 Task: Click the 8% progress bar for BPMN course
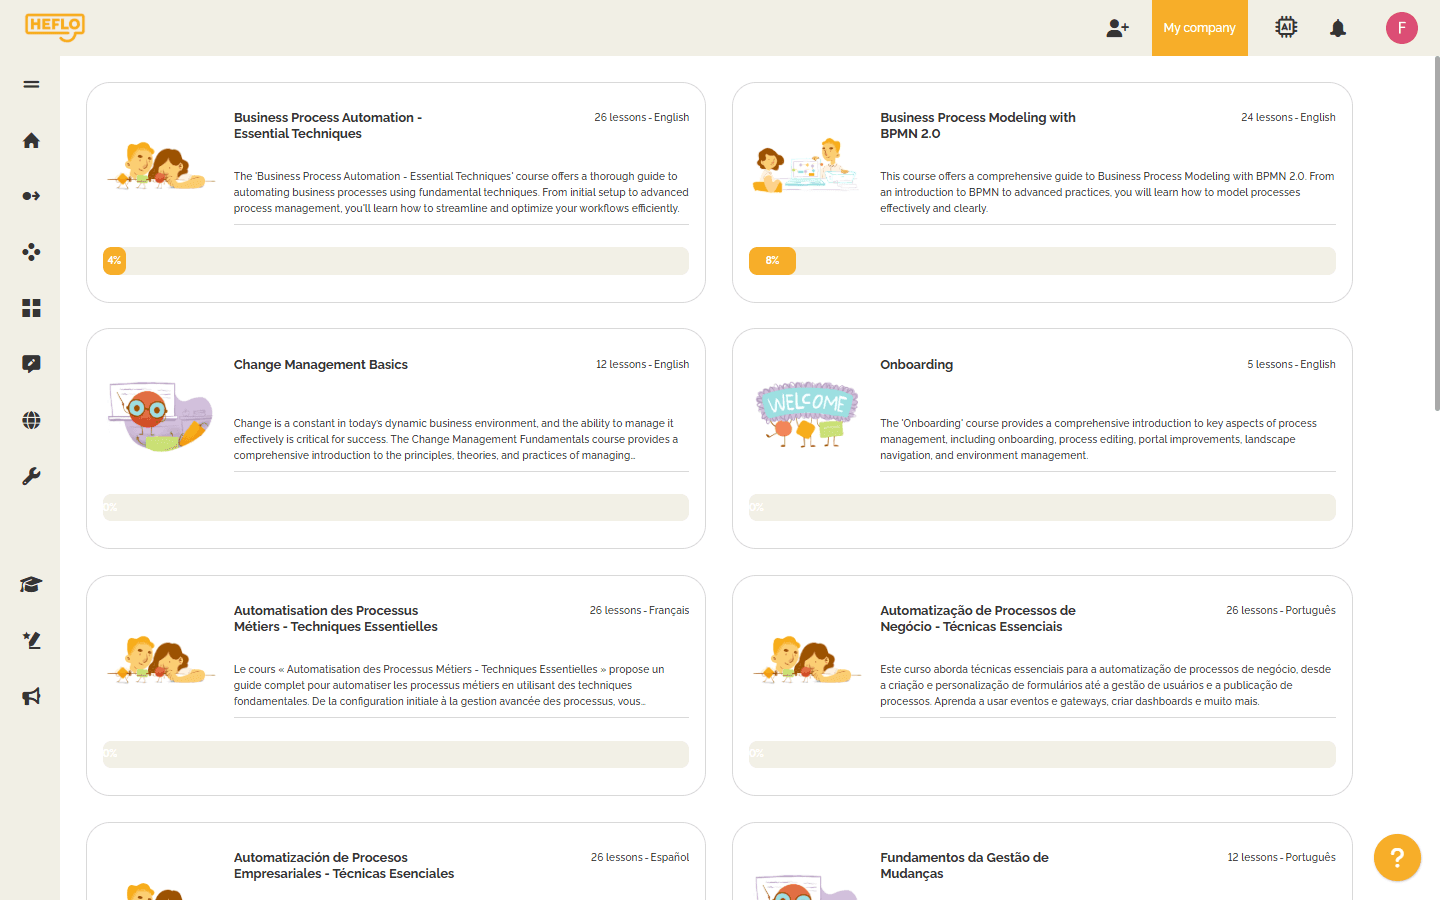pos(1041,261)
